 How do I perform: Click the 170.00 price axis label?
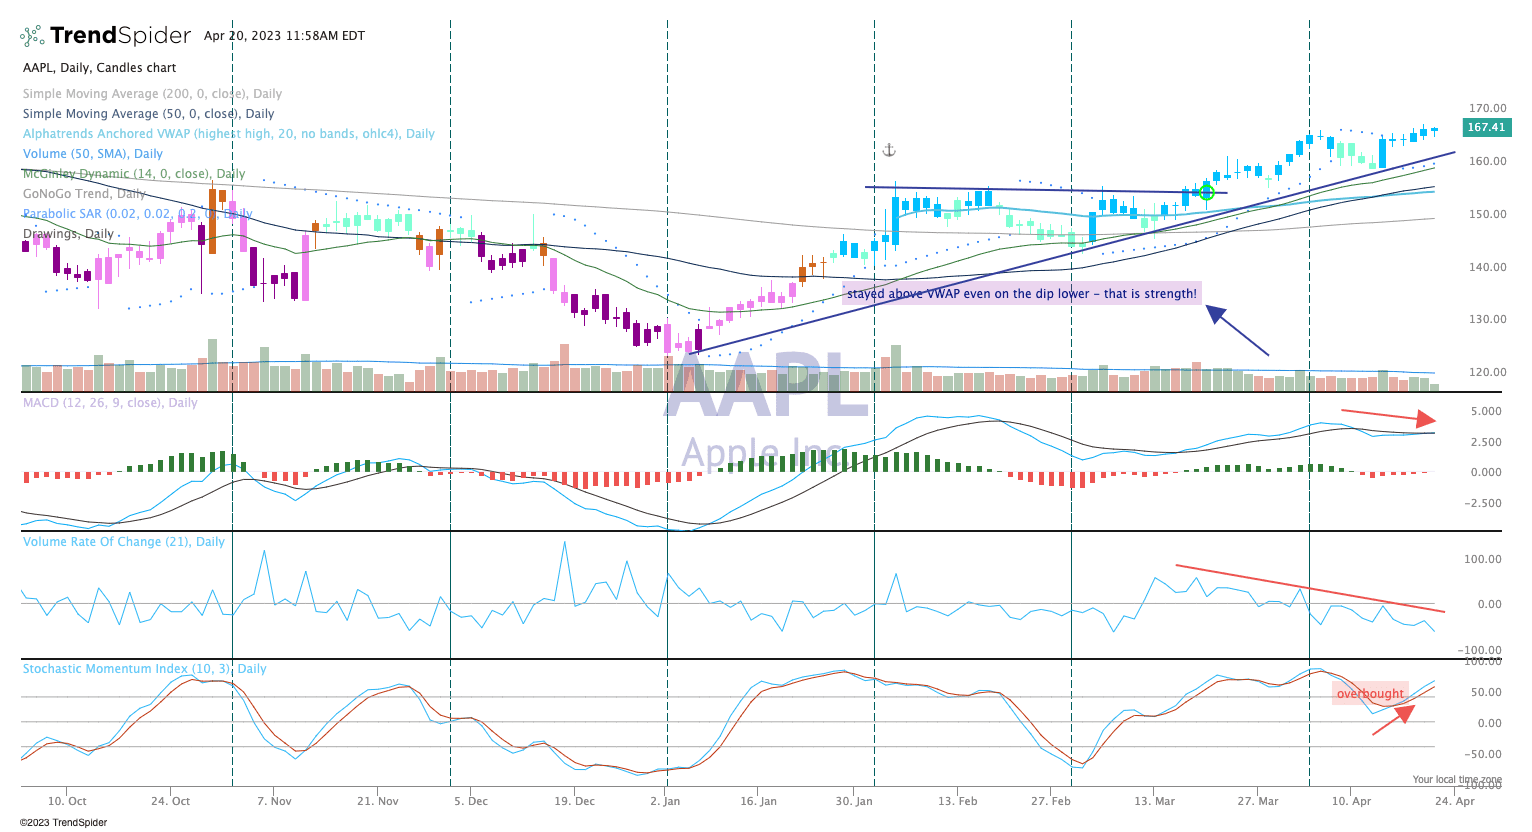[x=1488, y=108]
